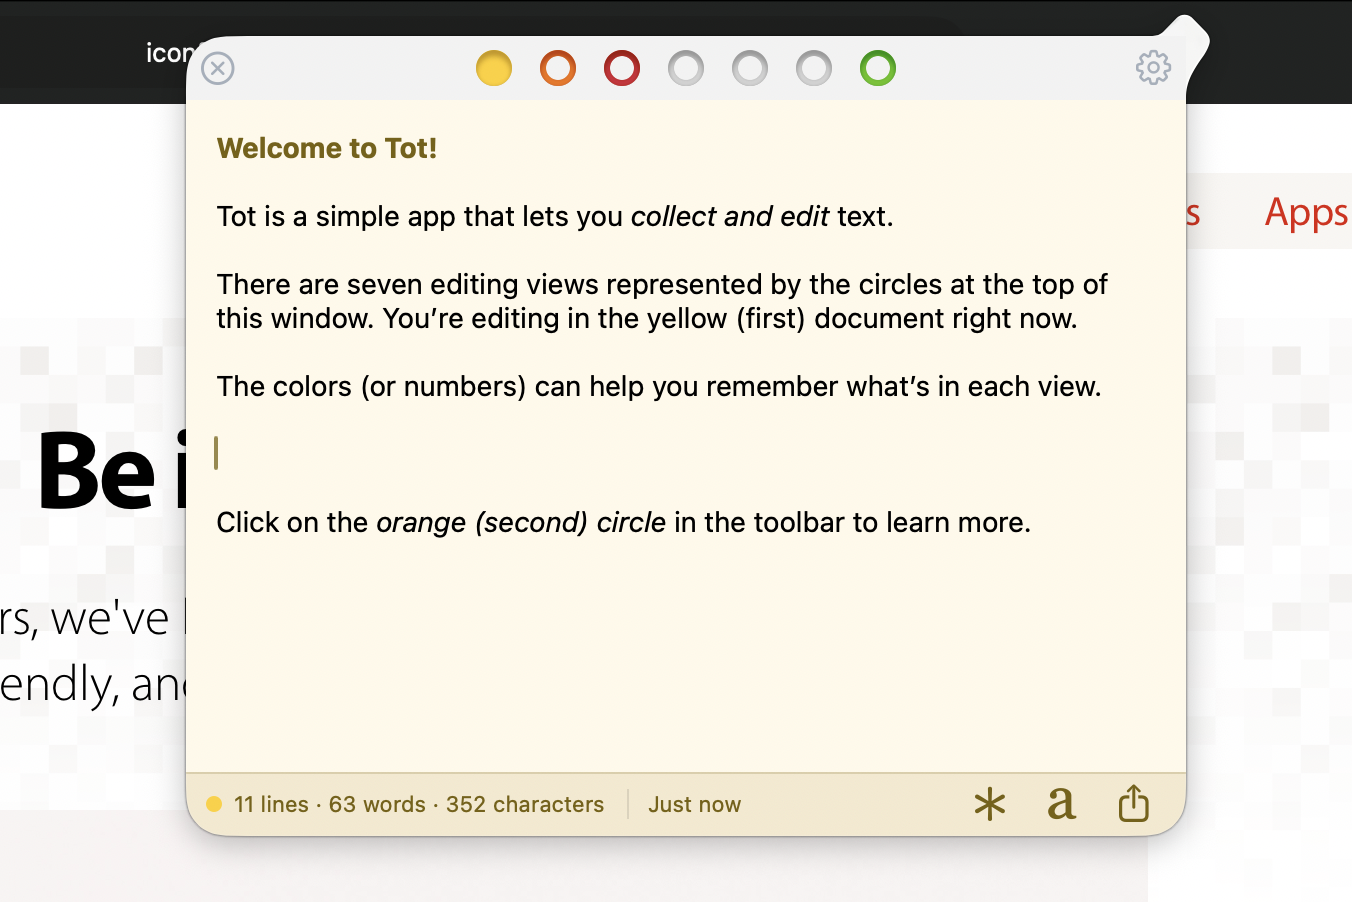Screen dimensions: 1352x902
Task: Click 'The colors (or numbers)' sentence
Action: click(x=659, y=386)
